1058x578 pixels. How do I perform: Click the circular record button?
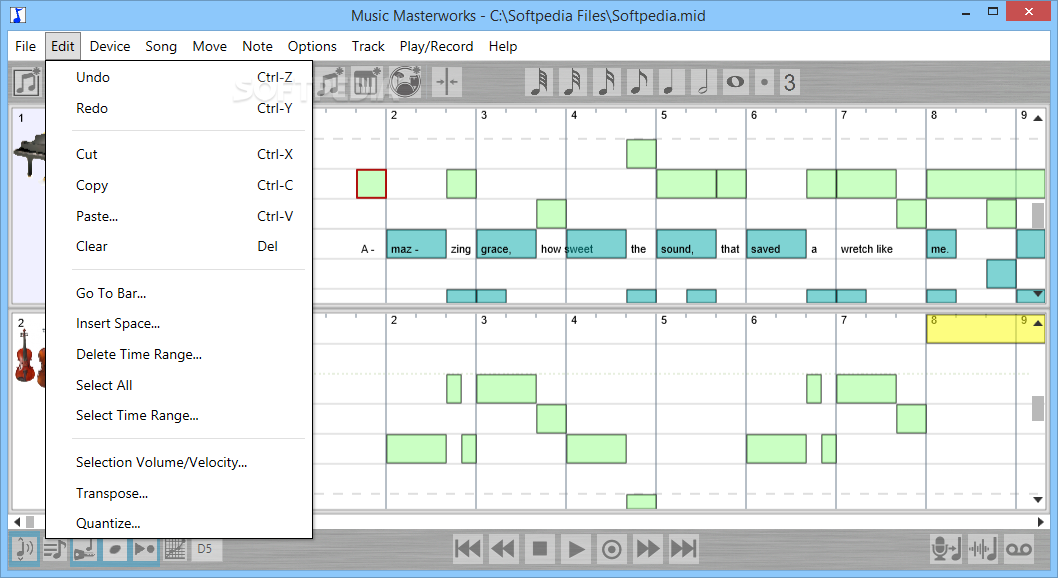point(612,549)
